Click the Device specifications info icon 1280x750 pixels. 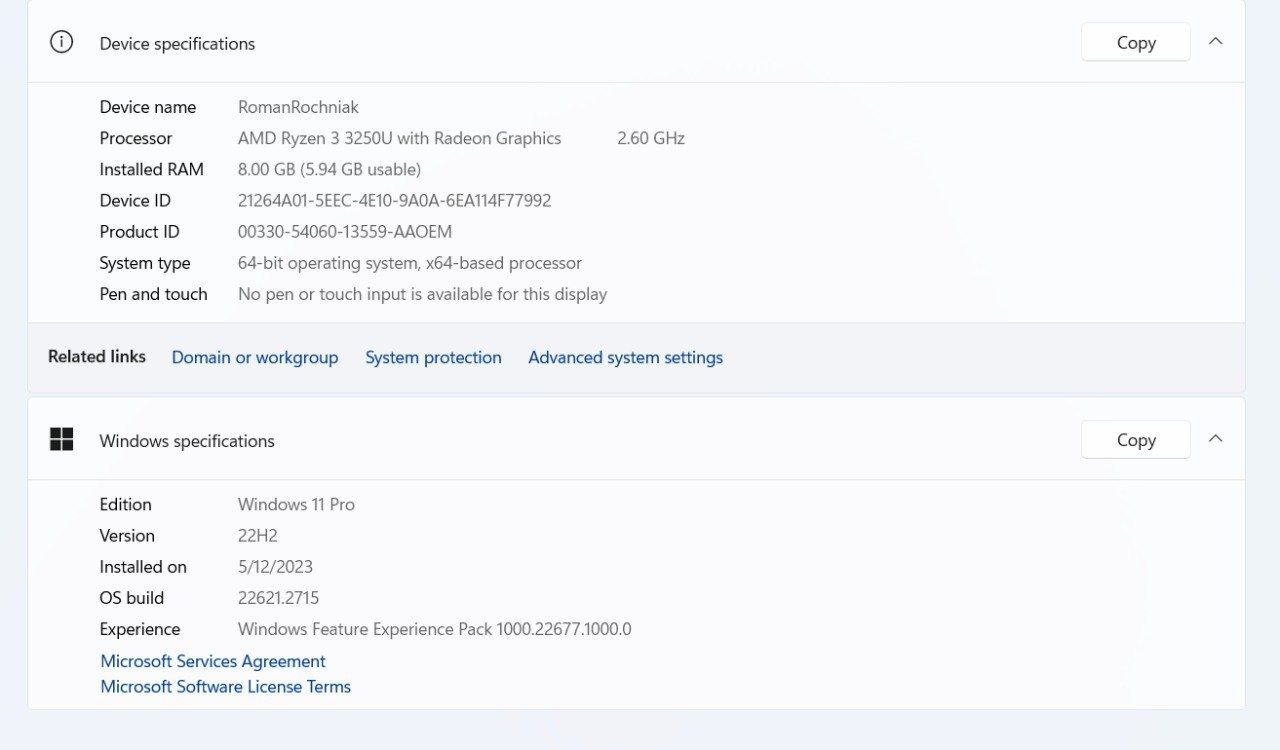(x=62, y=42)
